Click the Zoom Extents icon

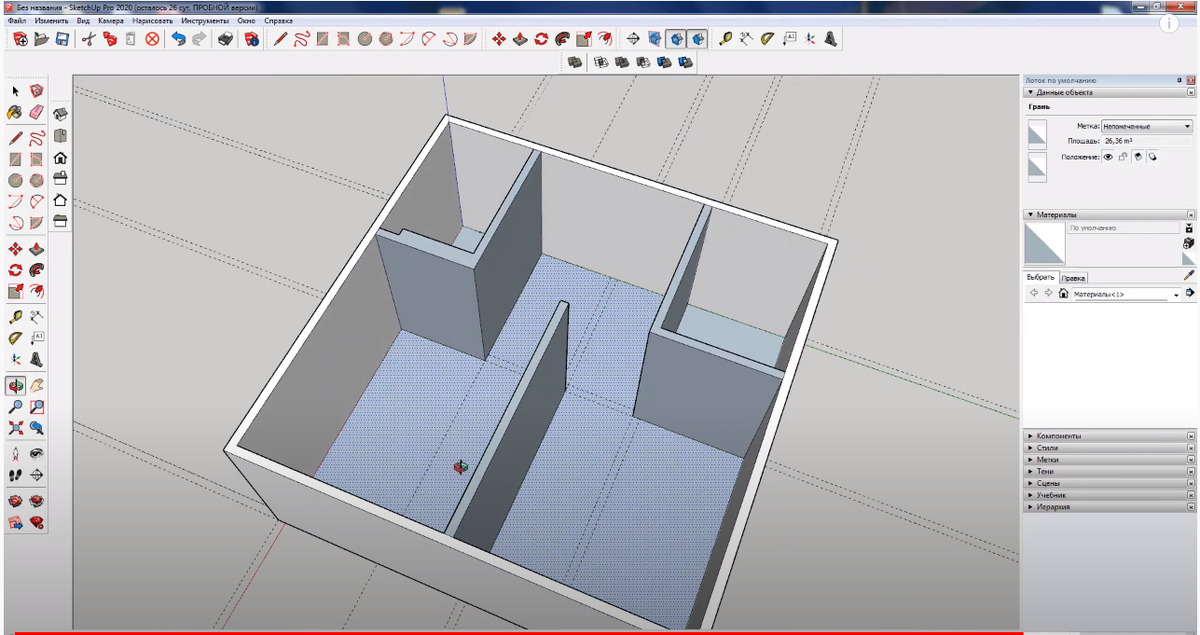click(x=16, y=428)
